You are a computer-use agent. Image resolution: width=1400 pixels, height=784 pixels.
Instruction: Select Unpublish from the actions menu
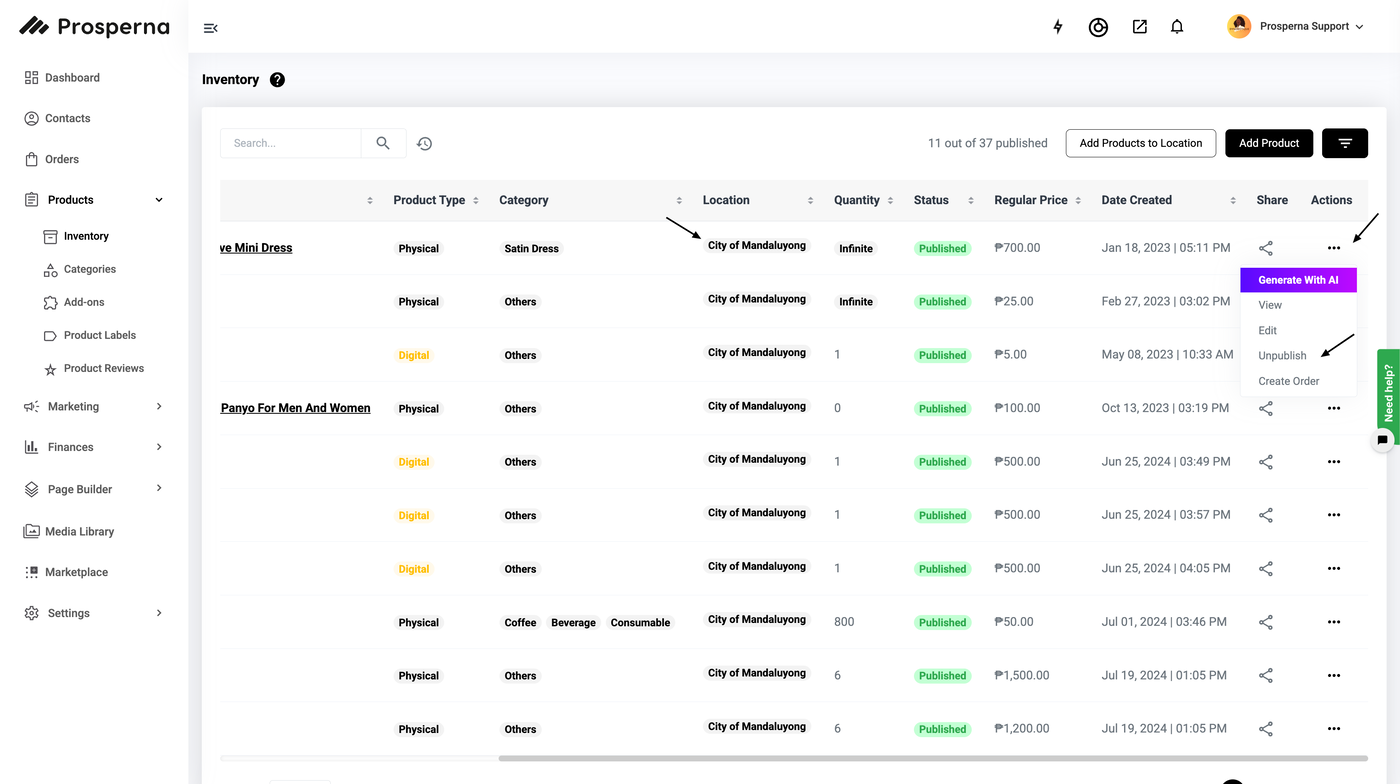pos(1282,356)
